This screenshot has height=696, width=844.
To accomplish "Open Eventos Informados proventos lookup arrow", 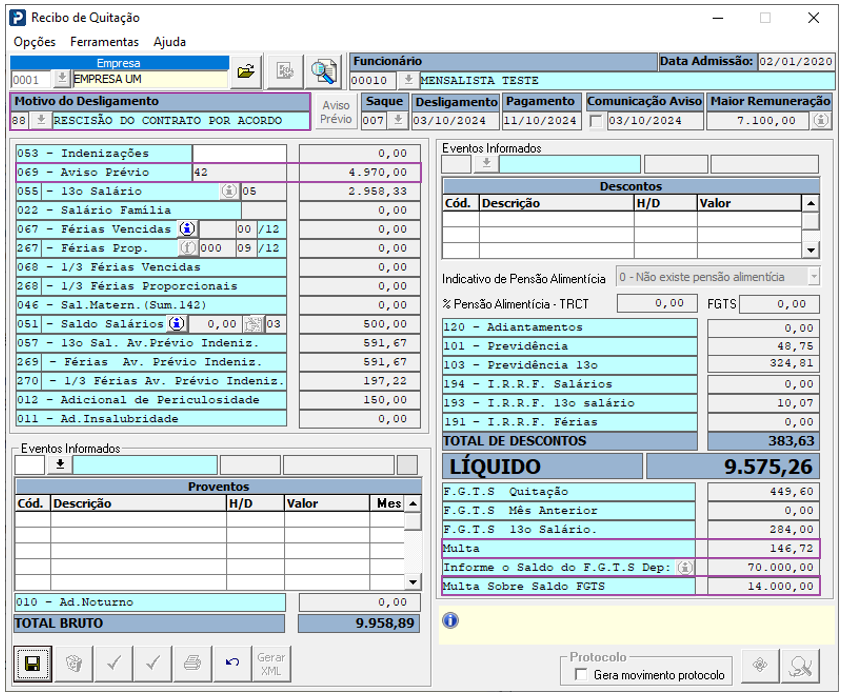I will point(60,465).
